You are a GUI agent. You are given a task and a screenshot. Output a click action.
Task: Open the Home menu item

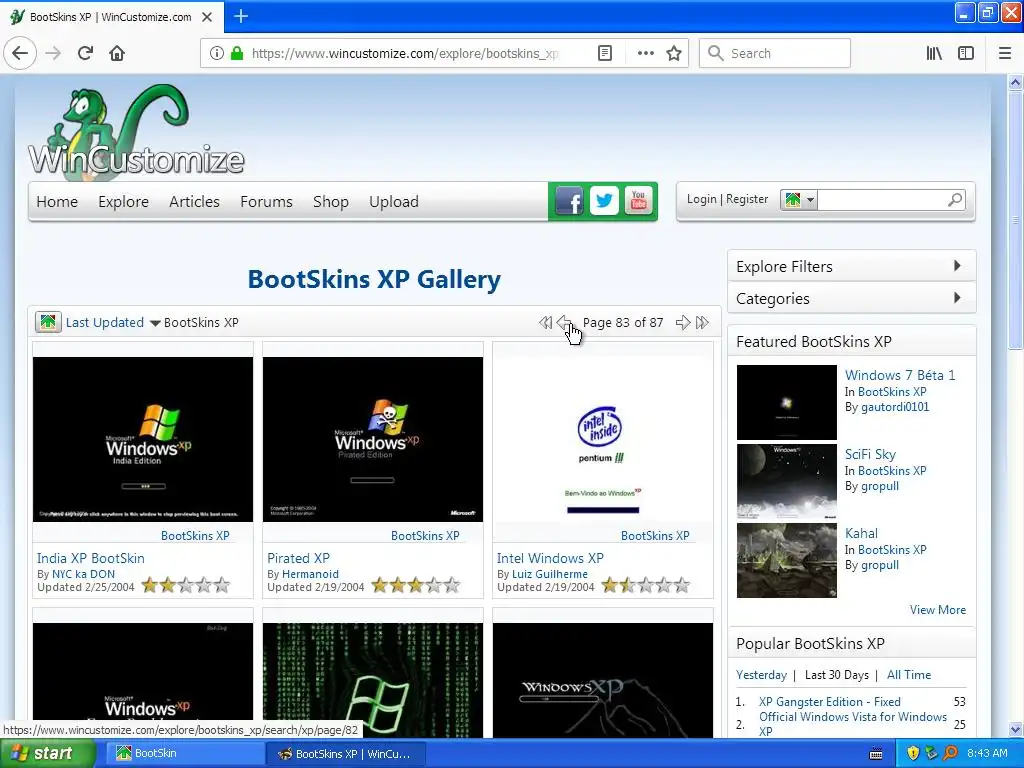[x=57, y=202]
